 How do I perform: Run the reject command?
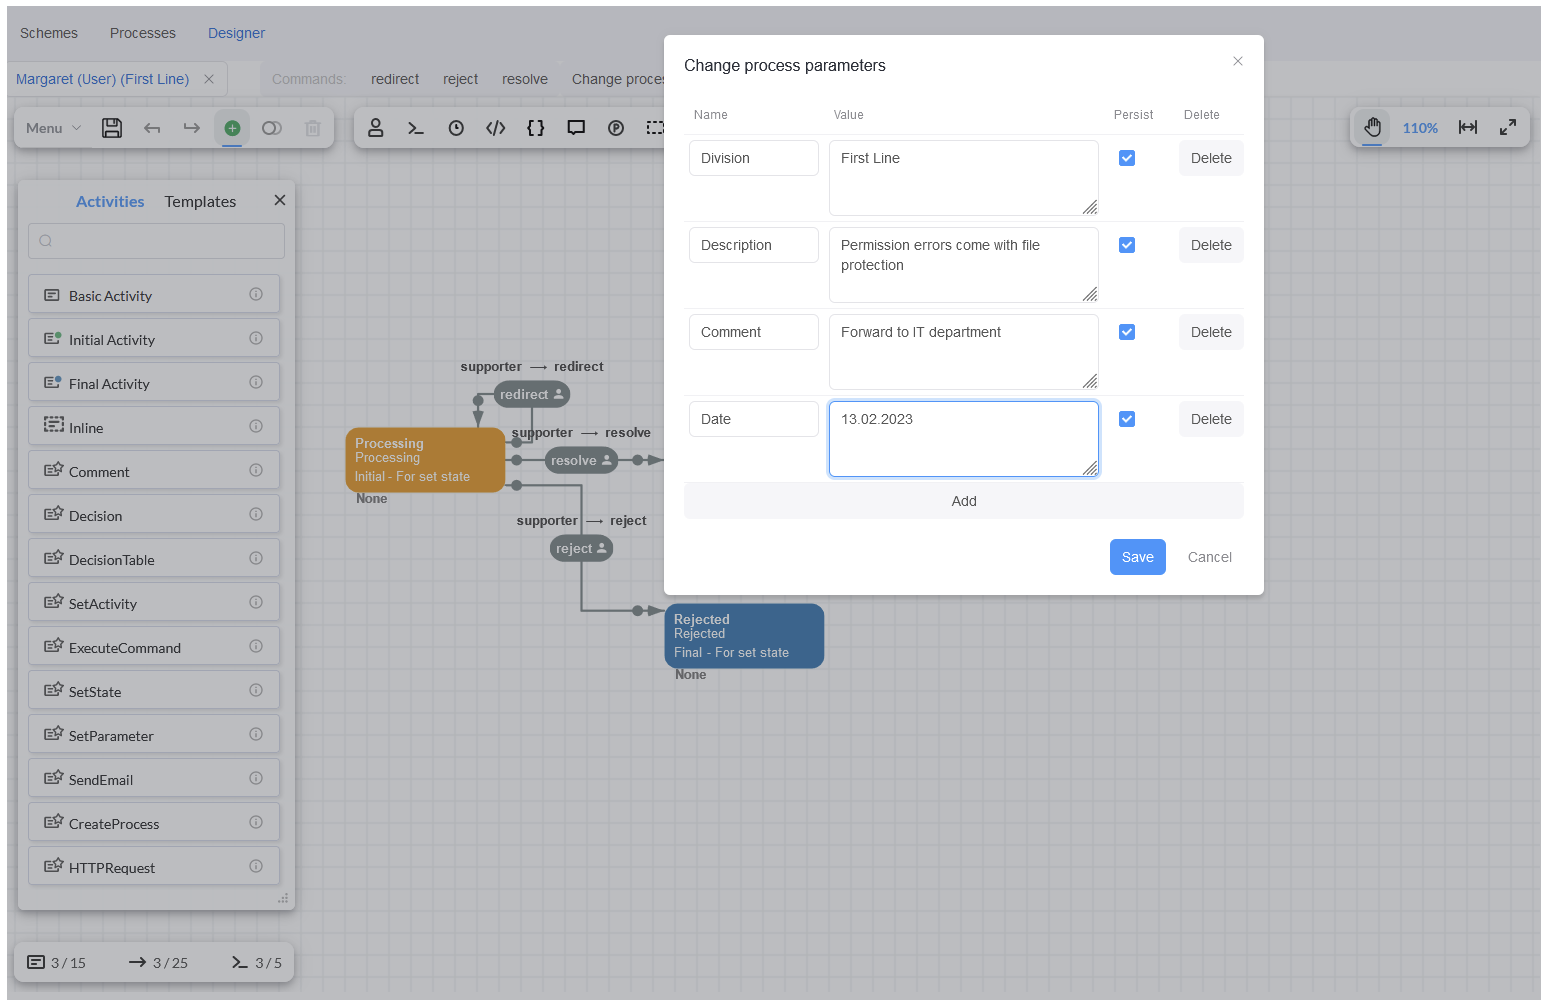point(461,79)
